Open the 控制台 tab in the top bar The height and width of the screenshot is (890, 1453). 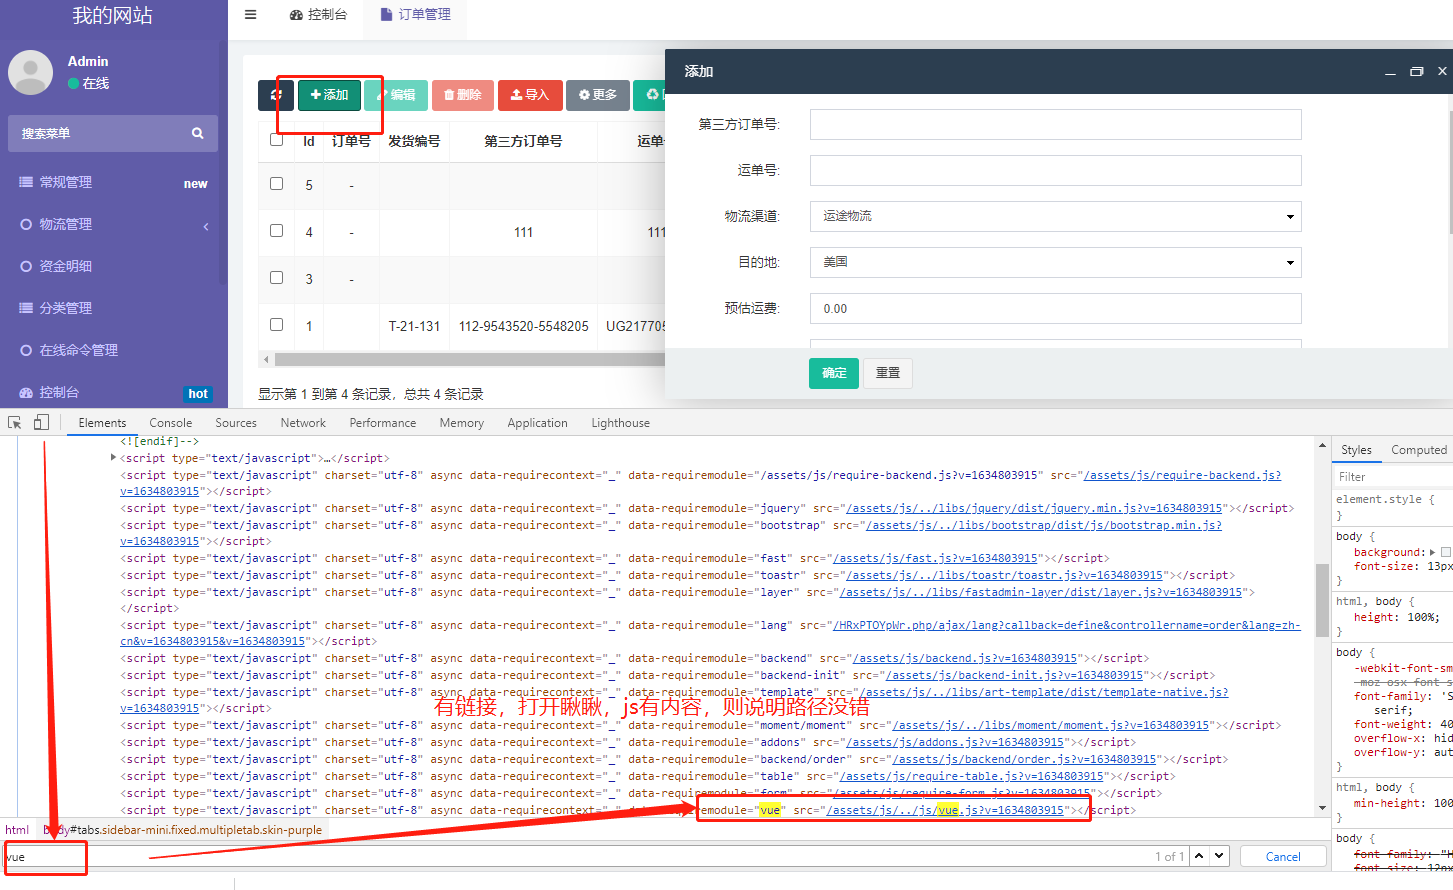[319, 15]
